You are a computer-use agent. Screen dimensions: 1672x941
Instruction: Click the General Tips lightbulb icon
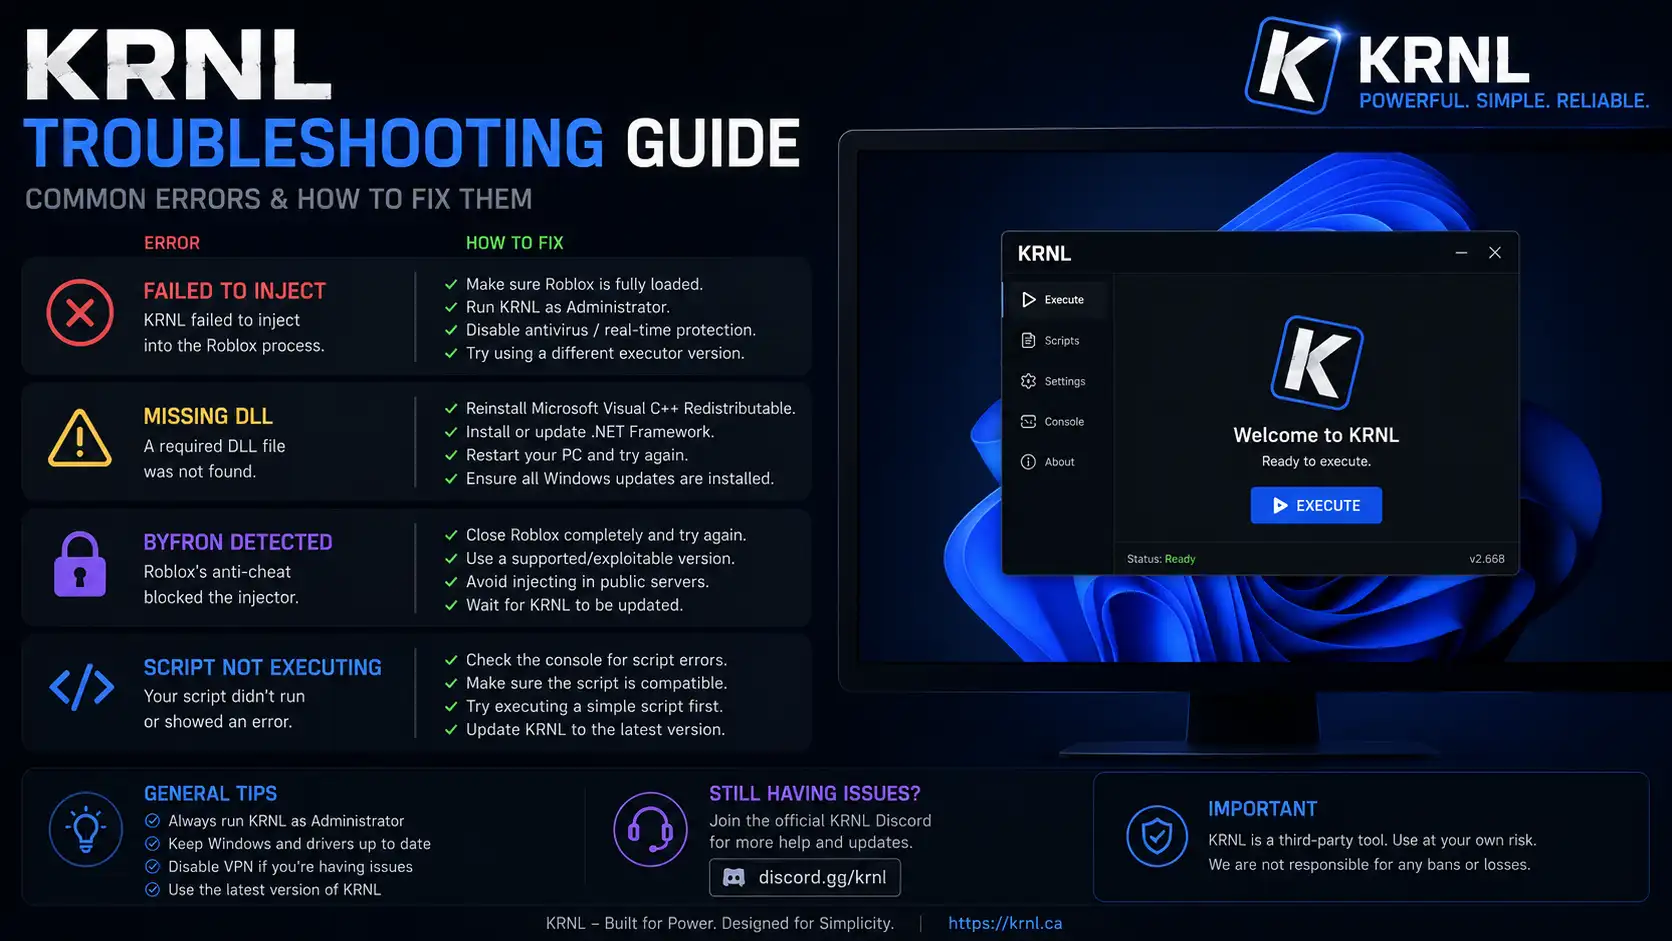86,830
